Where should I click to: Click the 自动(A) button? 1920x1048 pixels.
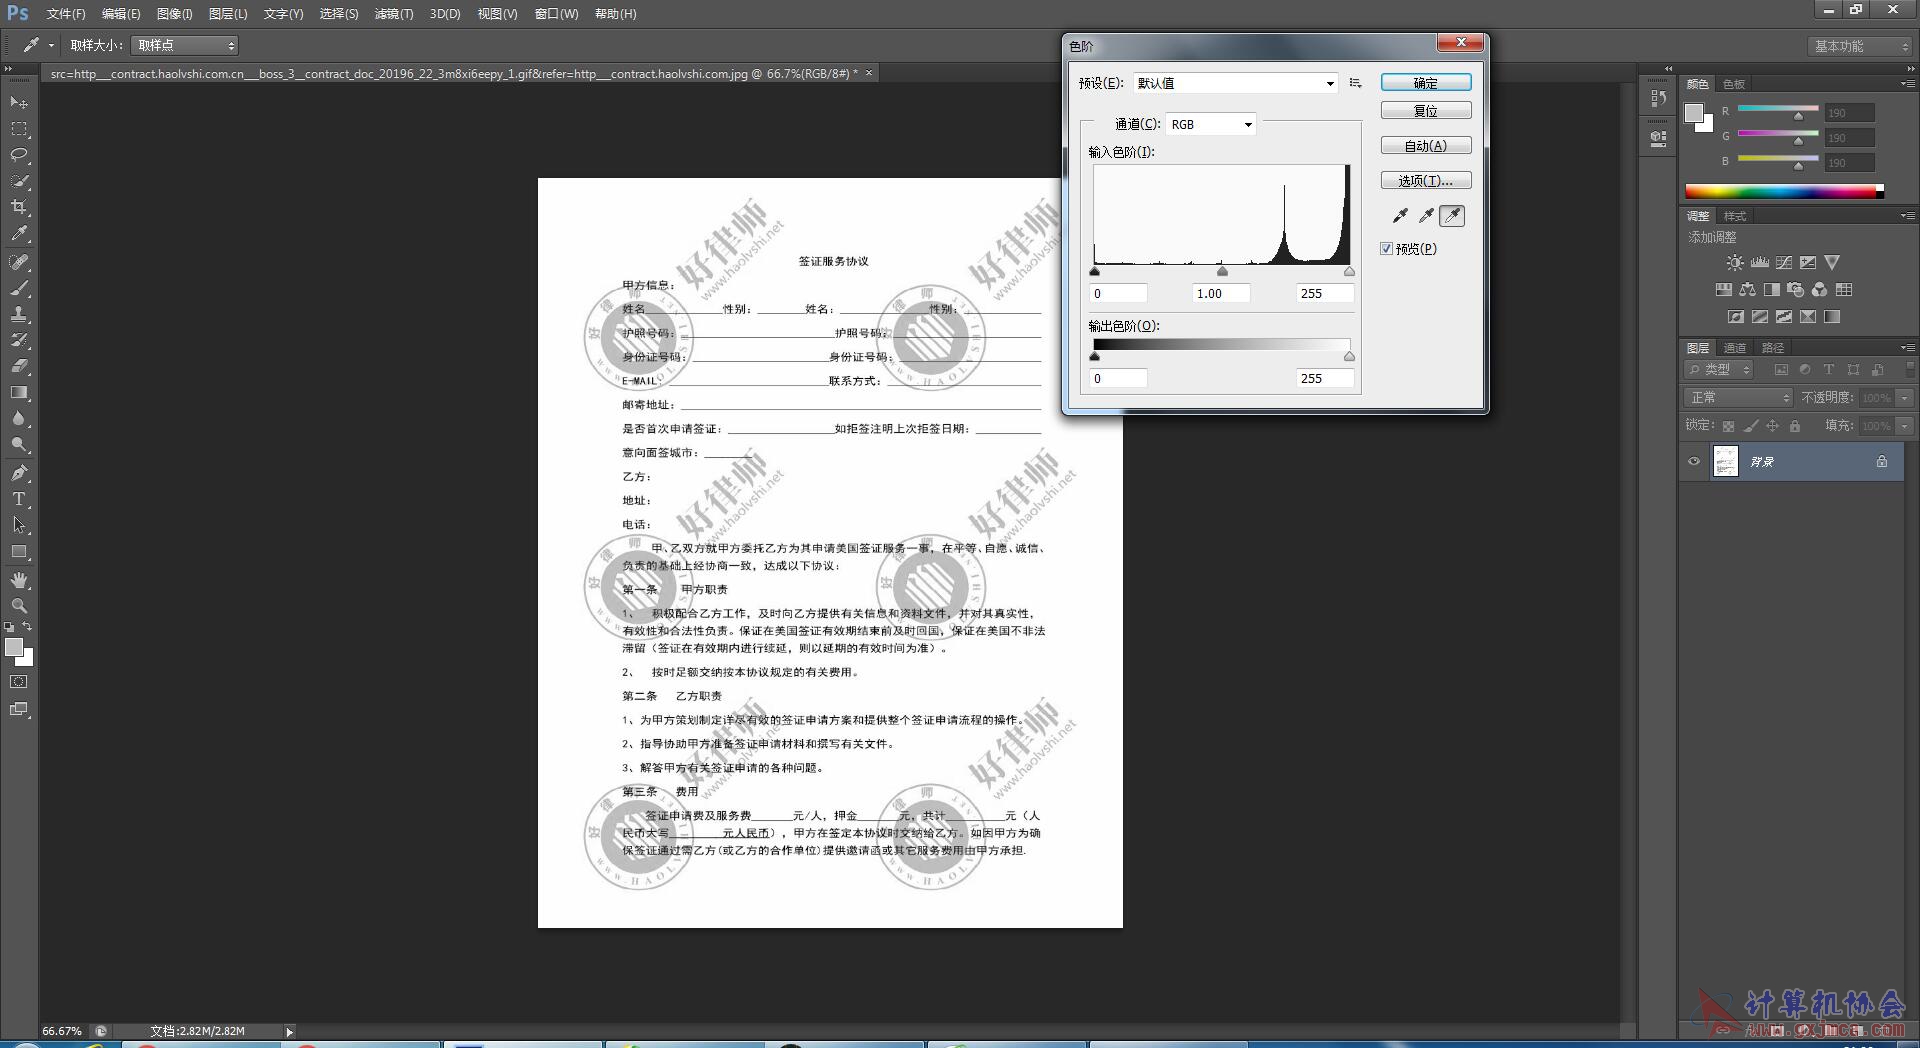[x=1426, y=145]
